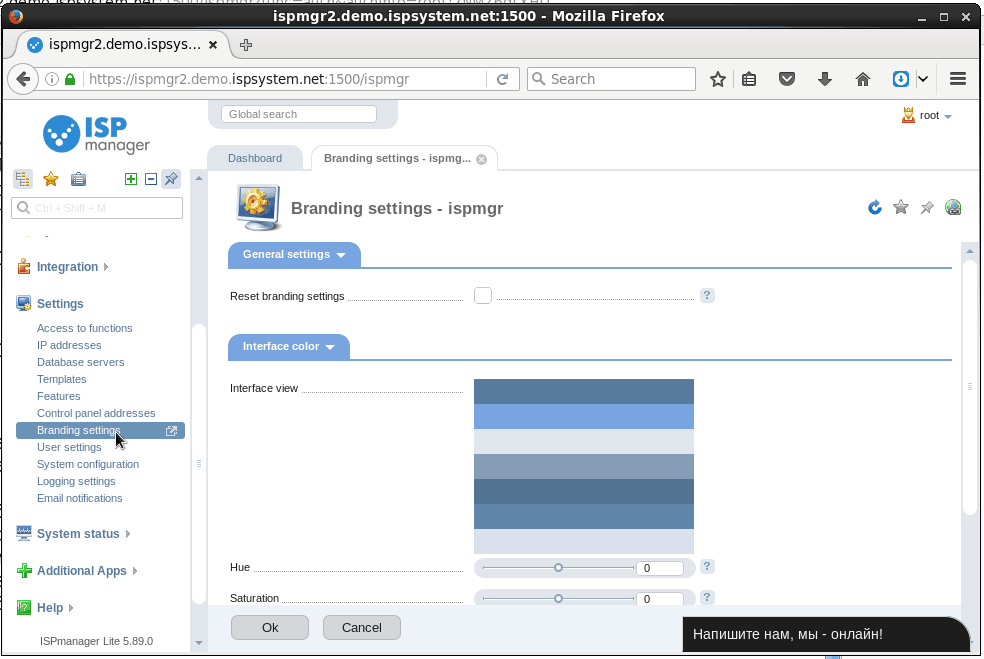Click the Firefox Search box
The image size is (984, 659).
pyautogui.click(x=611, y=79)
